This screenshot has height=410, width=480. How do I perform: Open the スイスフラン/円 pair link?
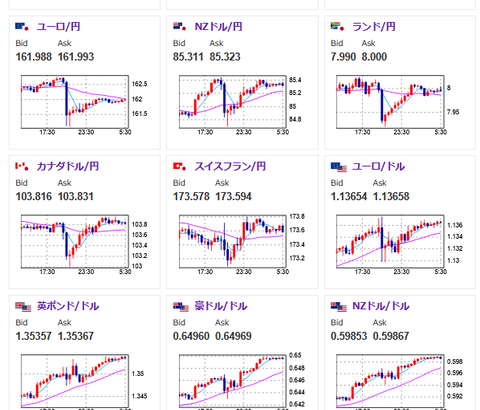(x=230, y=166)
